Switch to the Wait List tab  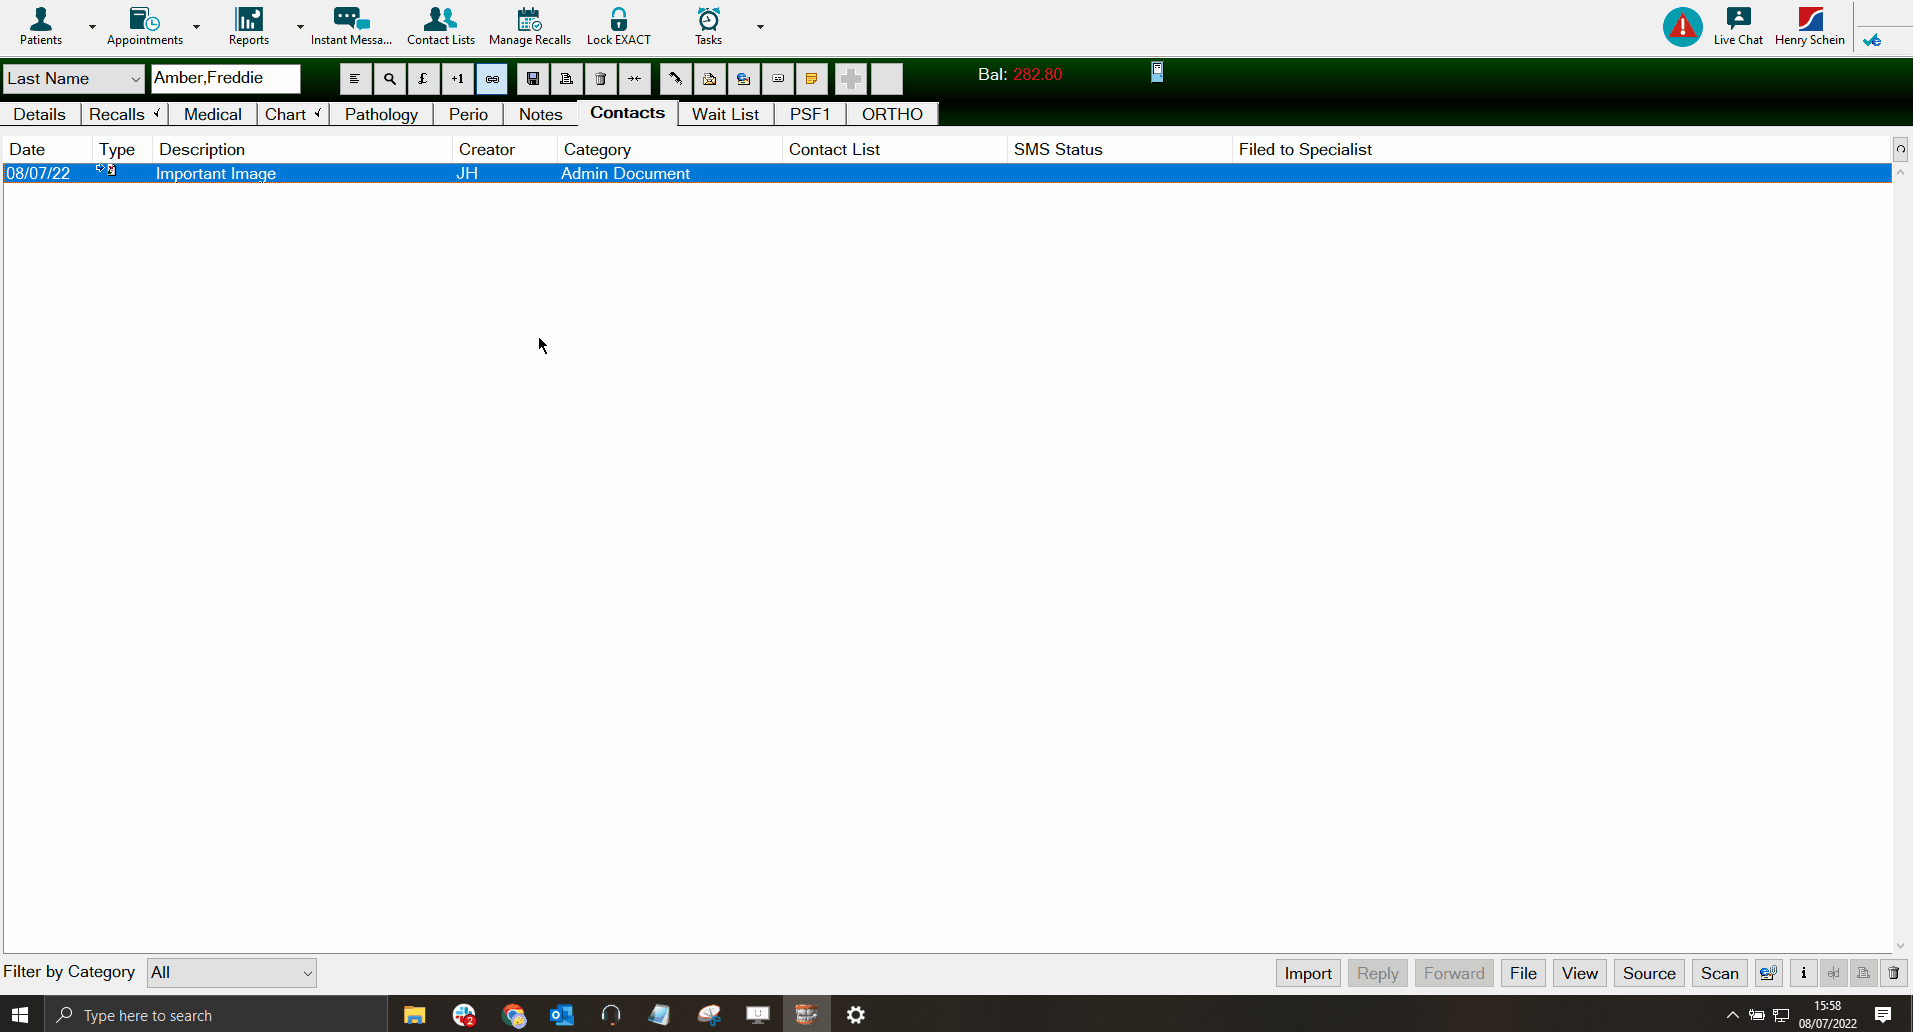click(x=726, y=114)
